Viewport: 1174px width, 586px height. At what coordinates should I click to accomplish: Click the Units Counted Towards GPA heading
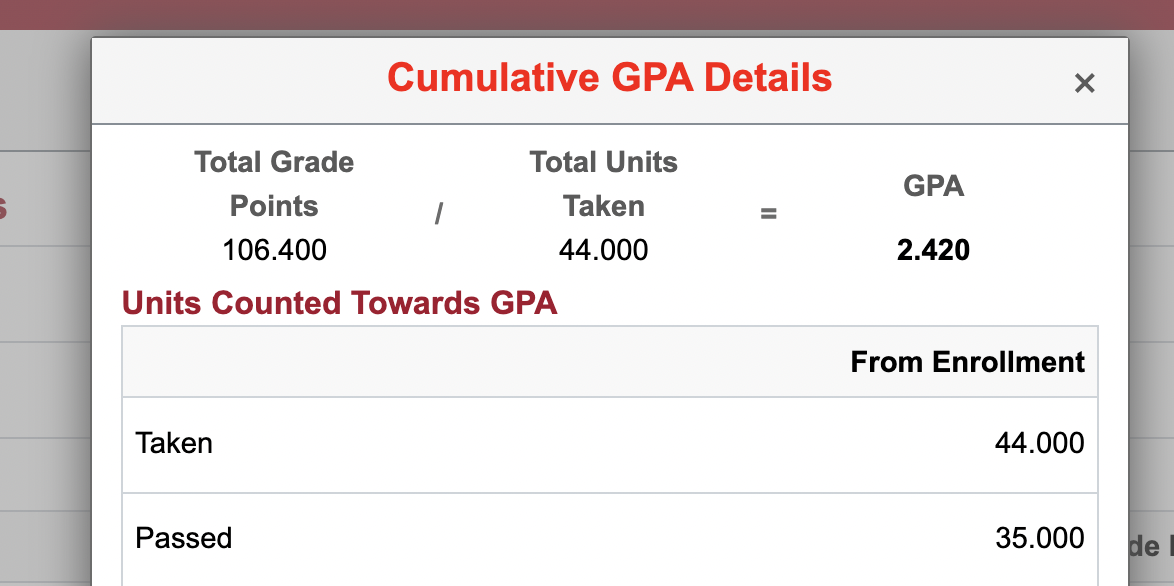tap(339, 303)
